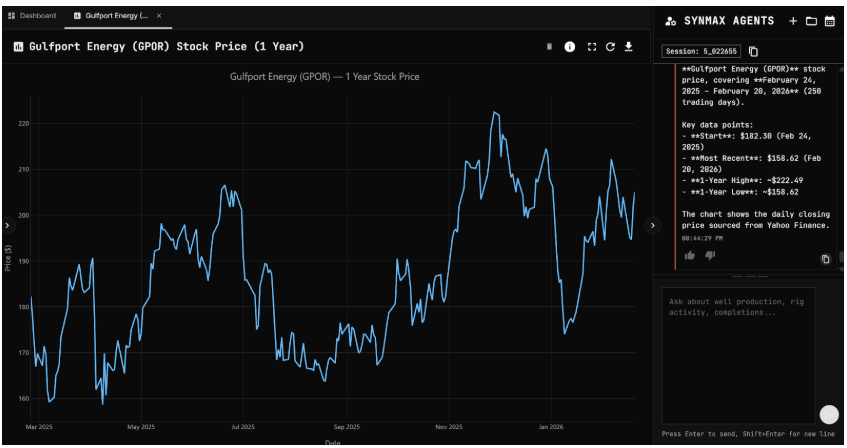The height and width of the screenshot is (448, 847).
Task: Toggle thumbs down on agent response
Action: coord(710,256)
